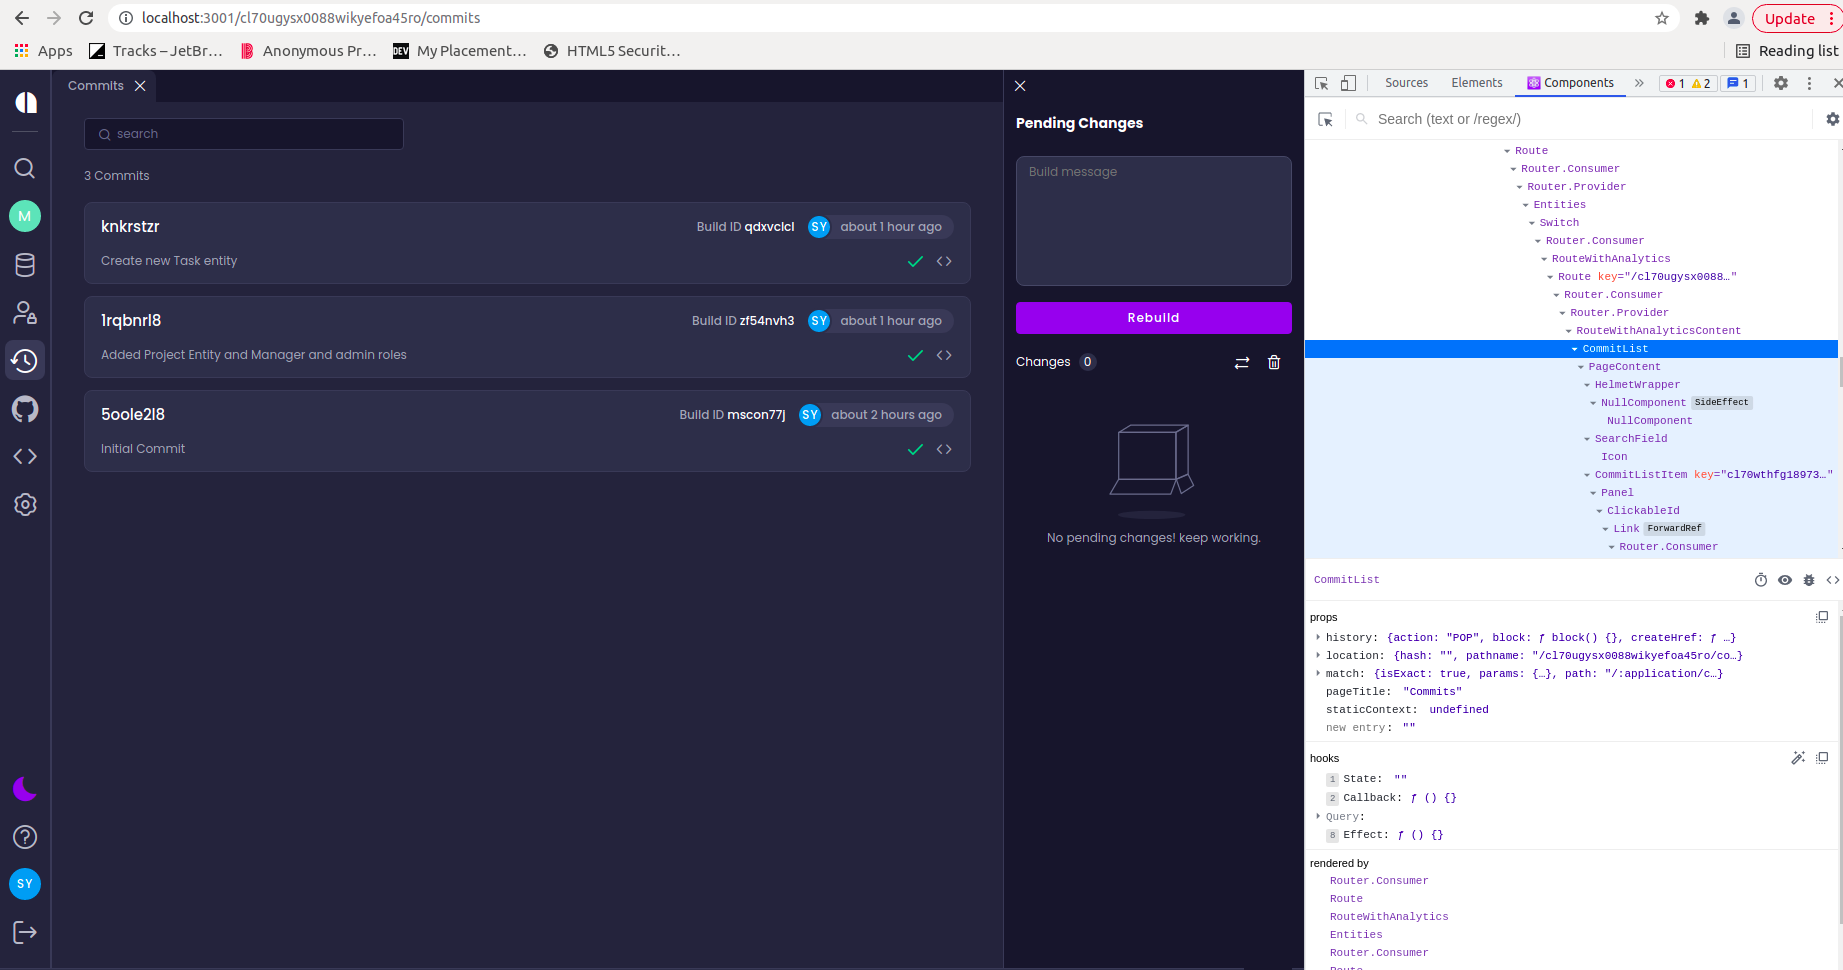Viewport: 1843px width, 970px height.
Task: Expand the history prop in props panel
Action: pyautogui.click(x=1318, y=637)
